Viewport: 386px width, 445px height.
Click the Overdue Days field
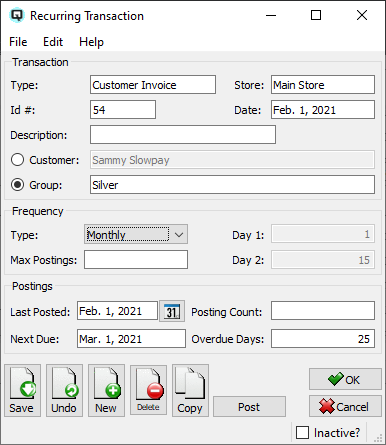click(323, 339)
